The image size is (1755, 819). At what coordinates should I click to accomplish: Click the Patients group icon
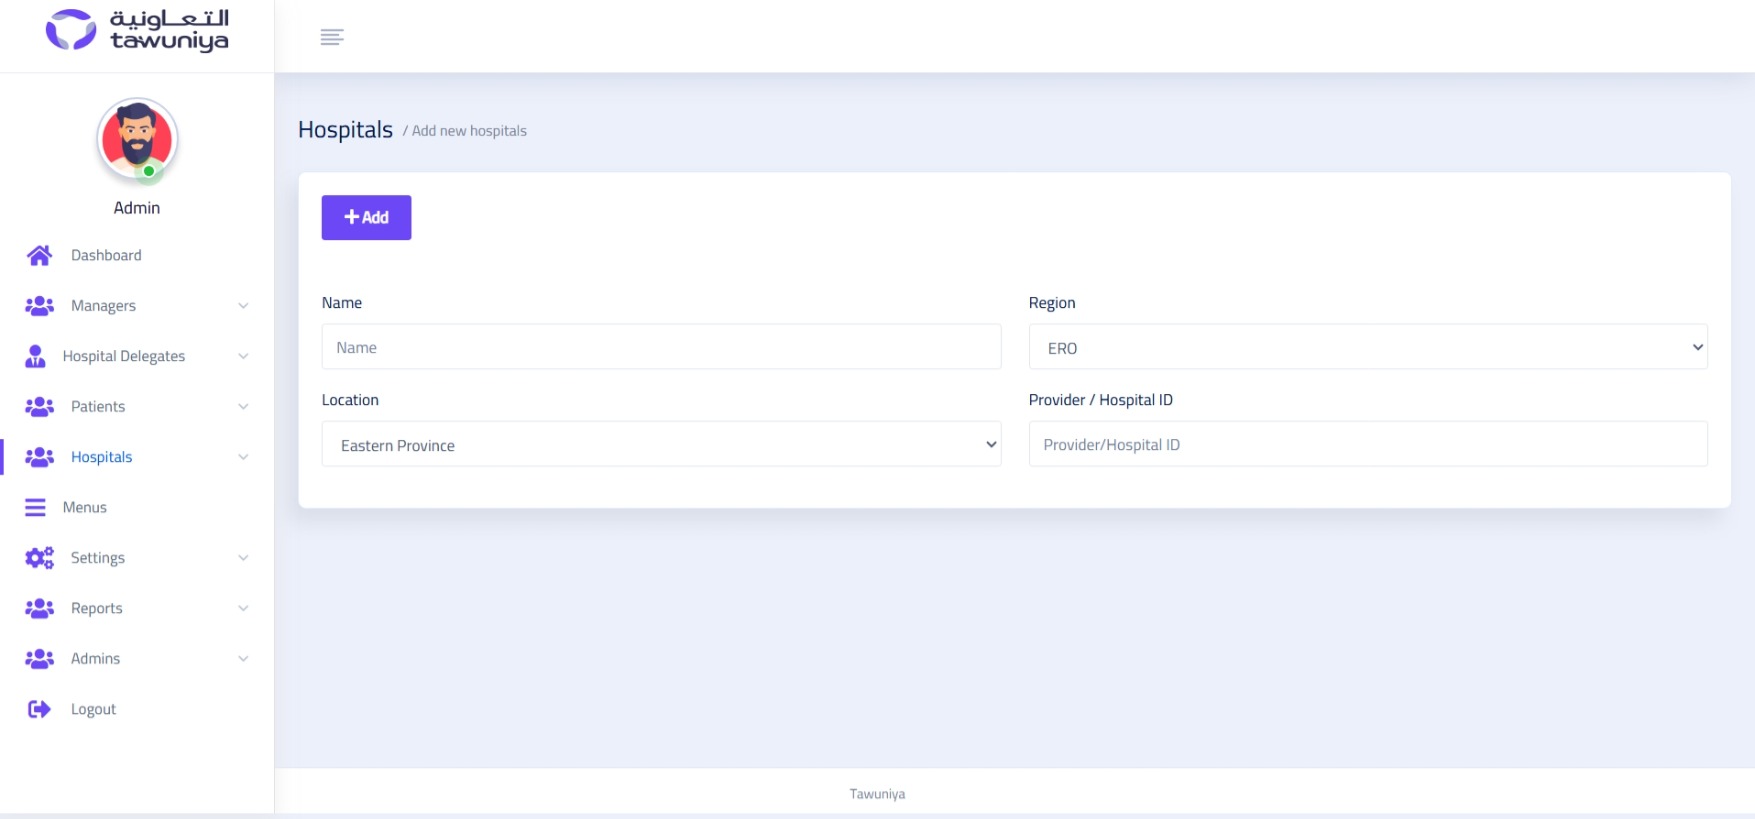tap(39, 407)
